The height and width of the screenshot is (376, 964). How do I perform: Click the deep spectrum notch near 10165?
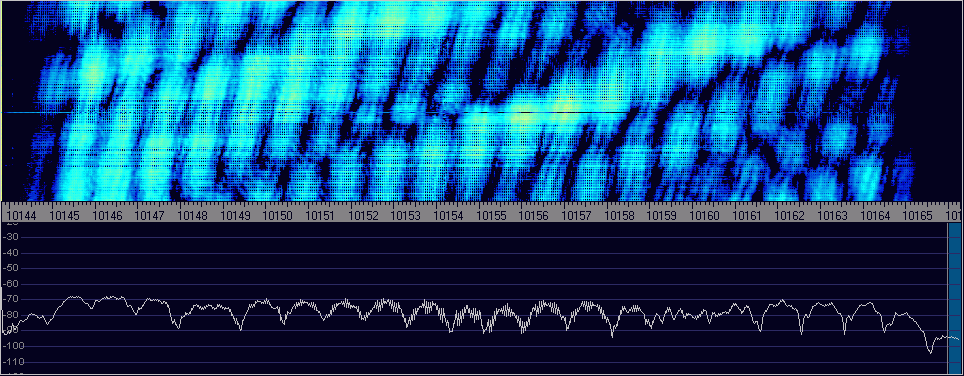coord(930,351)
